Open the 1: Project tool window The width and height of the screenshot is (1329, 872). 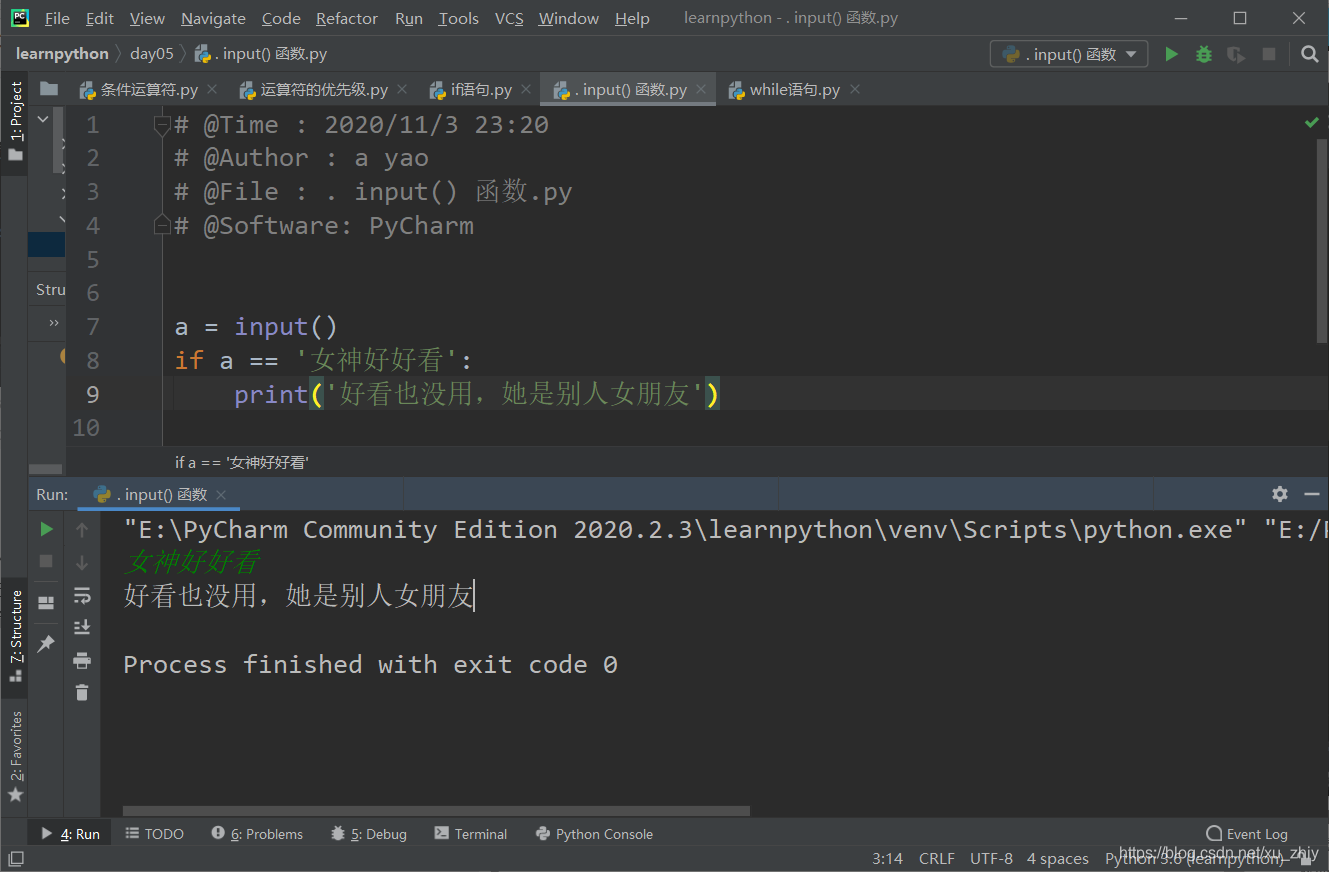pos(15,122)
